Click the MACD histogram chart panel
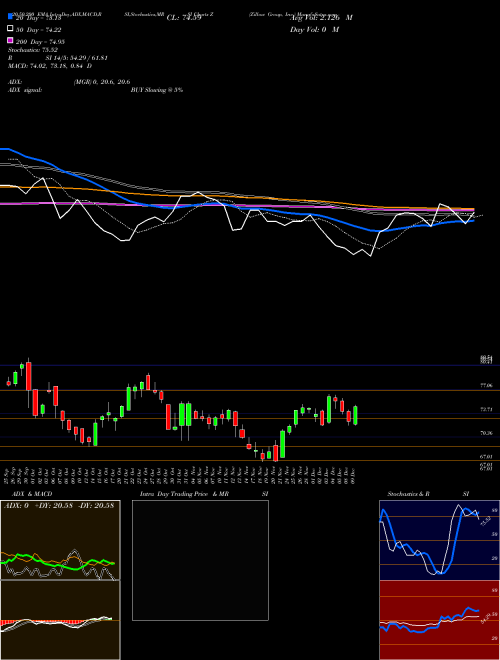Image resolution: width=500 pixels, height=660 pixels. (x=60, y=620)
